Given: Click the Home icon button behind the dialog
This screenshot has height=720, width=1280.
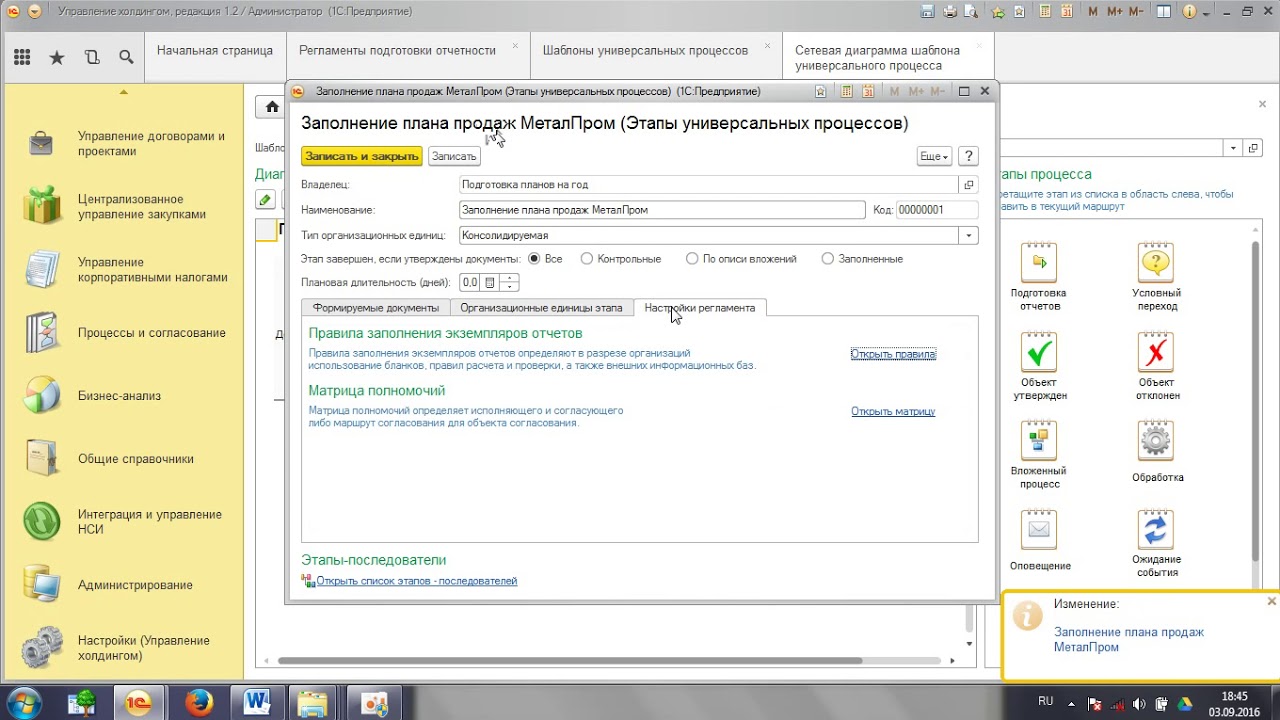Looking at the screenshot, I should coord(271,107).
